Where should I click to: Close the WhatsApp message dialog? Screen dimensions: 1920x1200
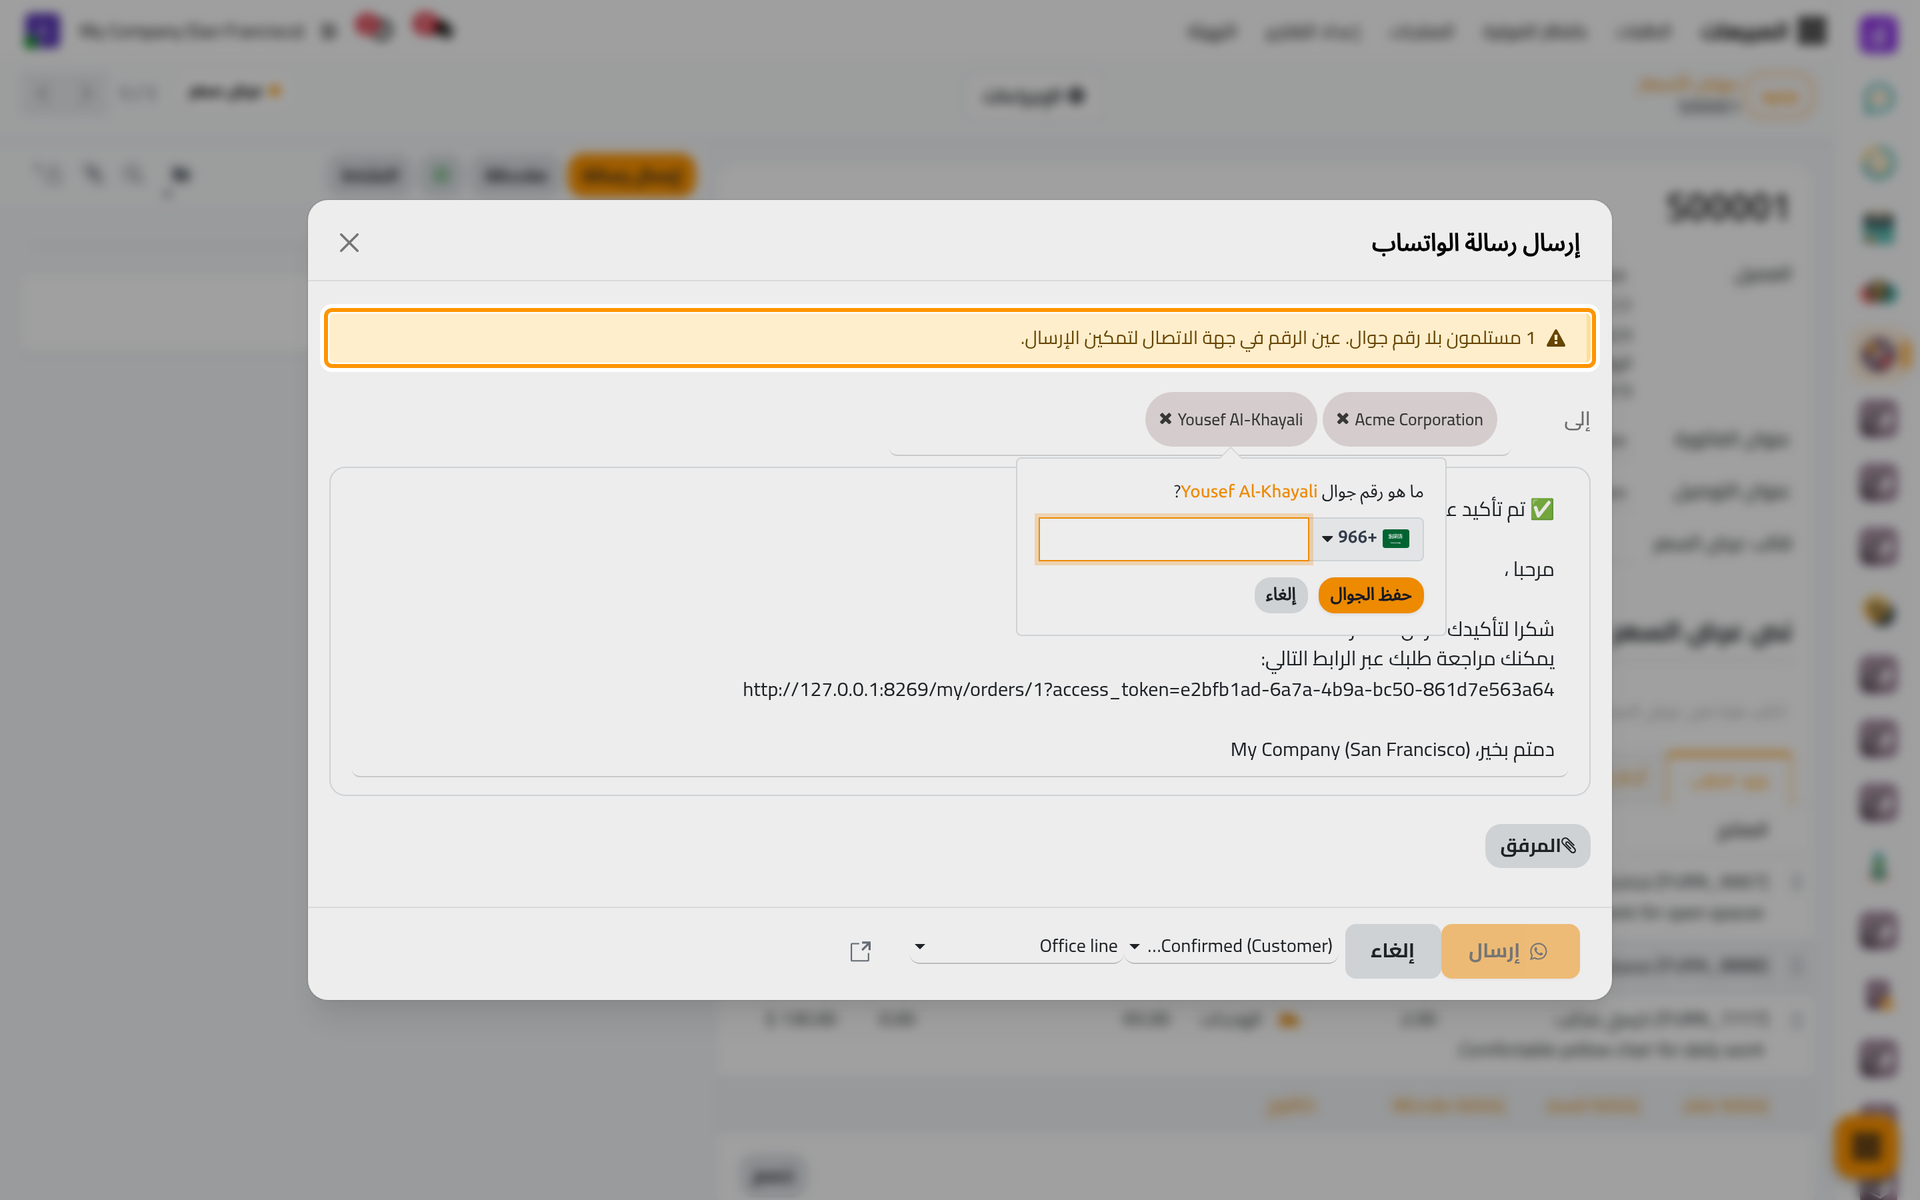(x=349, y=243)
